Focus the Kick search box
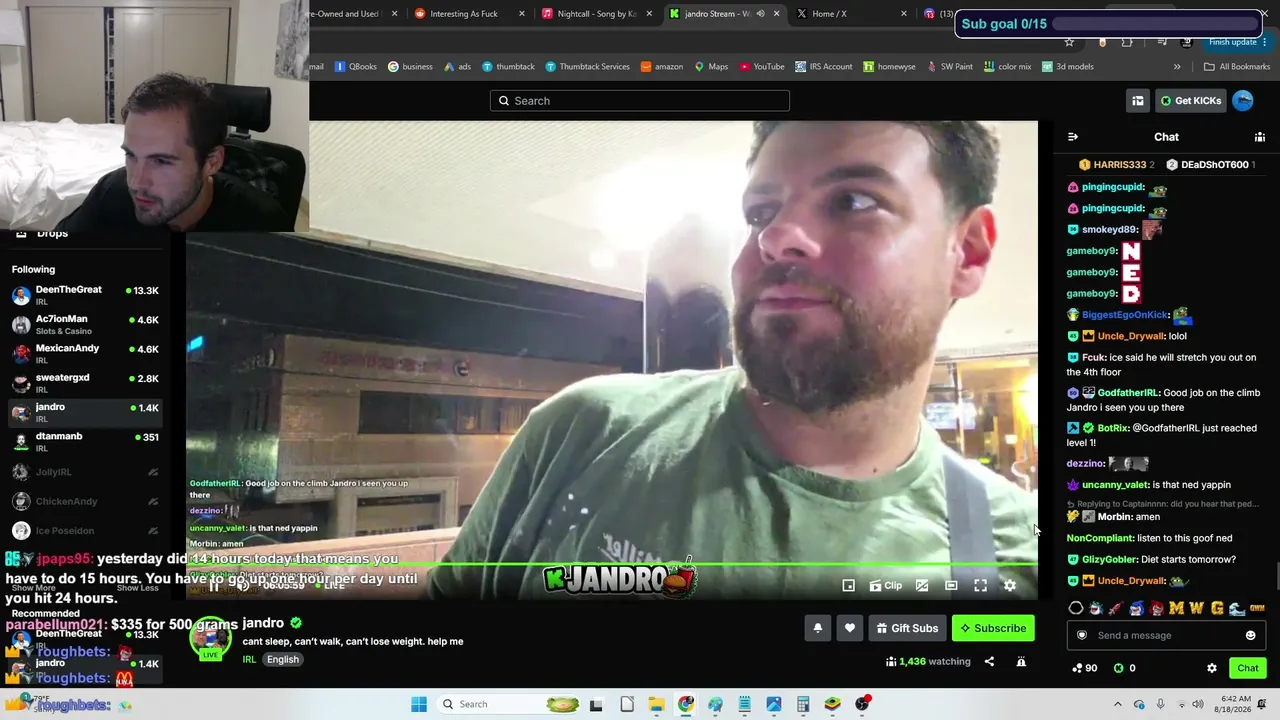 coord(640,101)
